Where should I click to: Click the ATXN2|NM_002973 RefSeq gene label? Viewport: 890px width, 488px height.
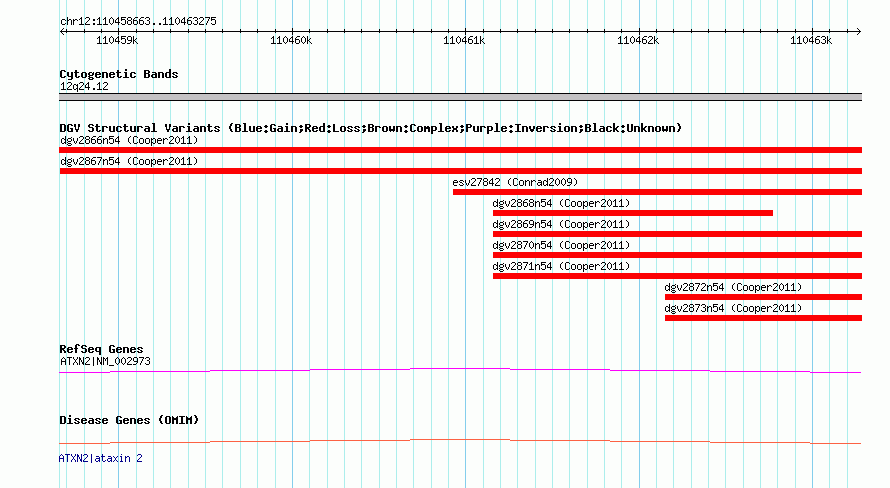click(x=105, y=361)
